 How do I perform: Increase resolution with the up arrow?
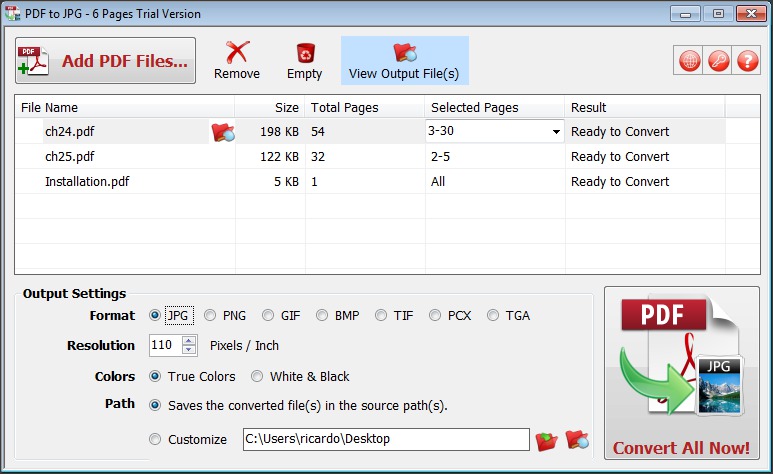click(x=189, y=340)
